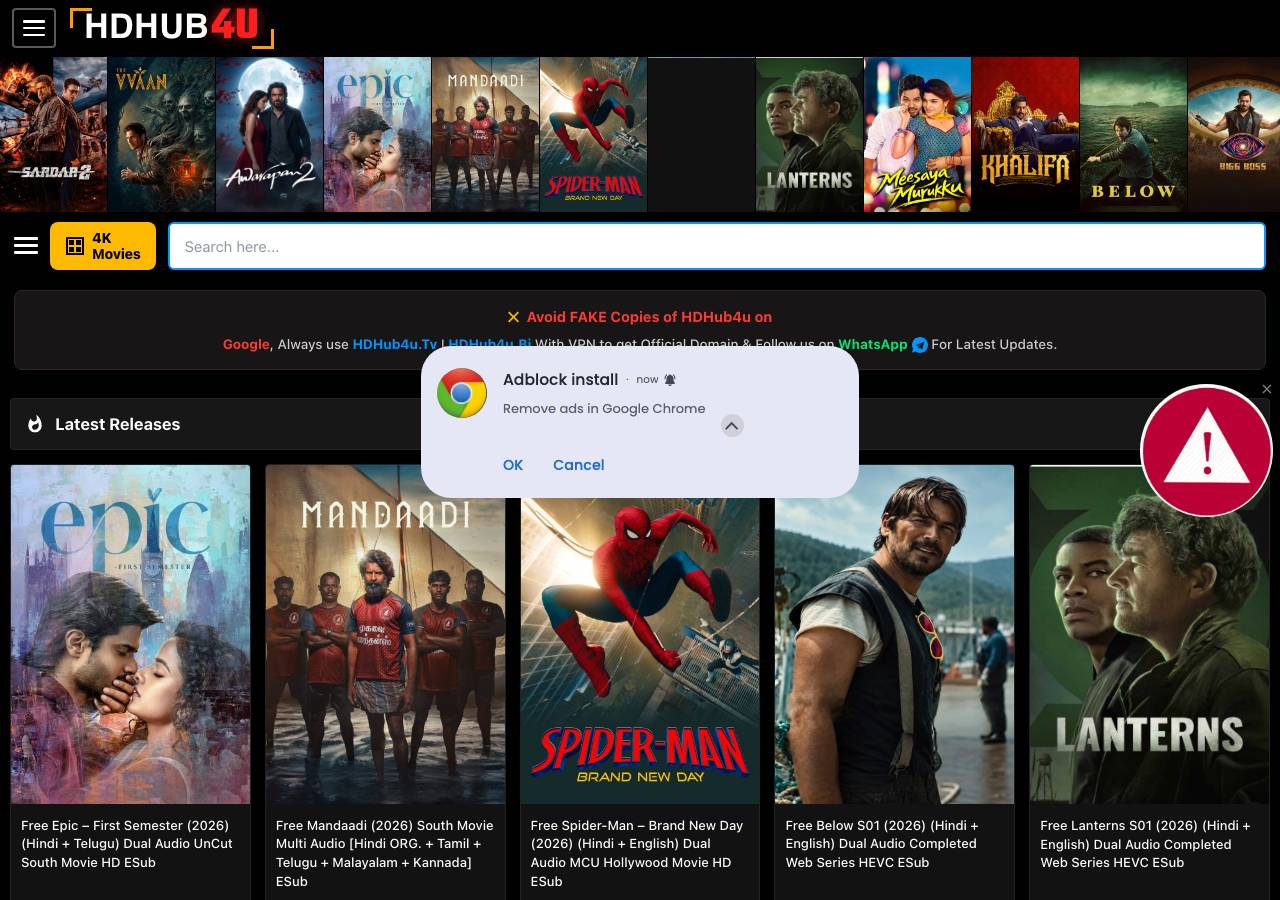Open the Below S01 release card poster
1280x900 pixels.
coord(895,634)
